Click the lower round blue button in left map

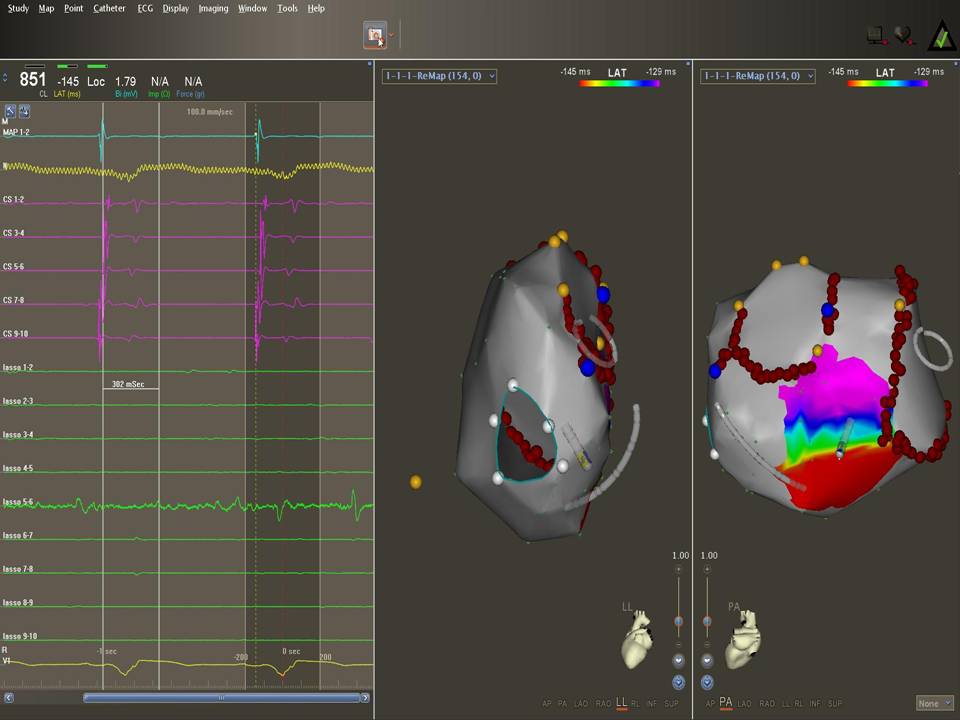coord(679,682)
